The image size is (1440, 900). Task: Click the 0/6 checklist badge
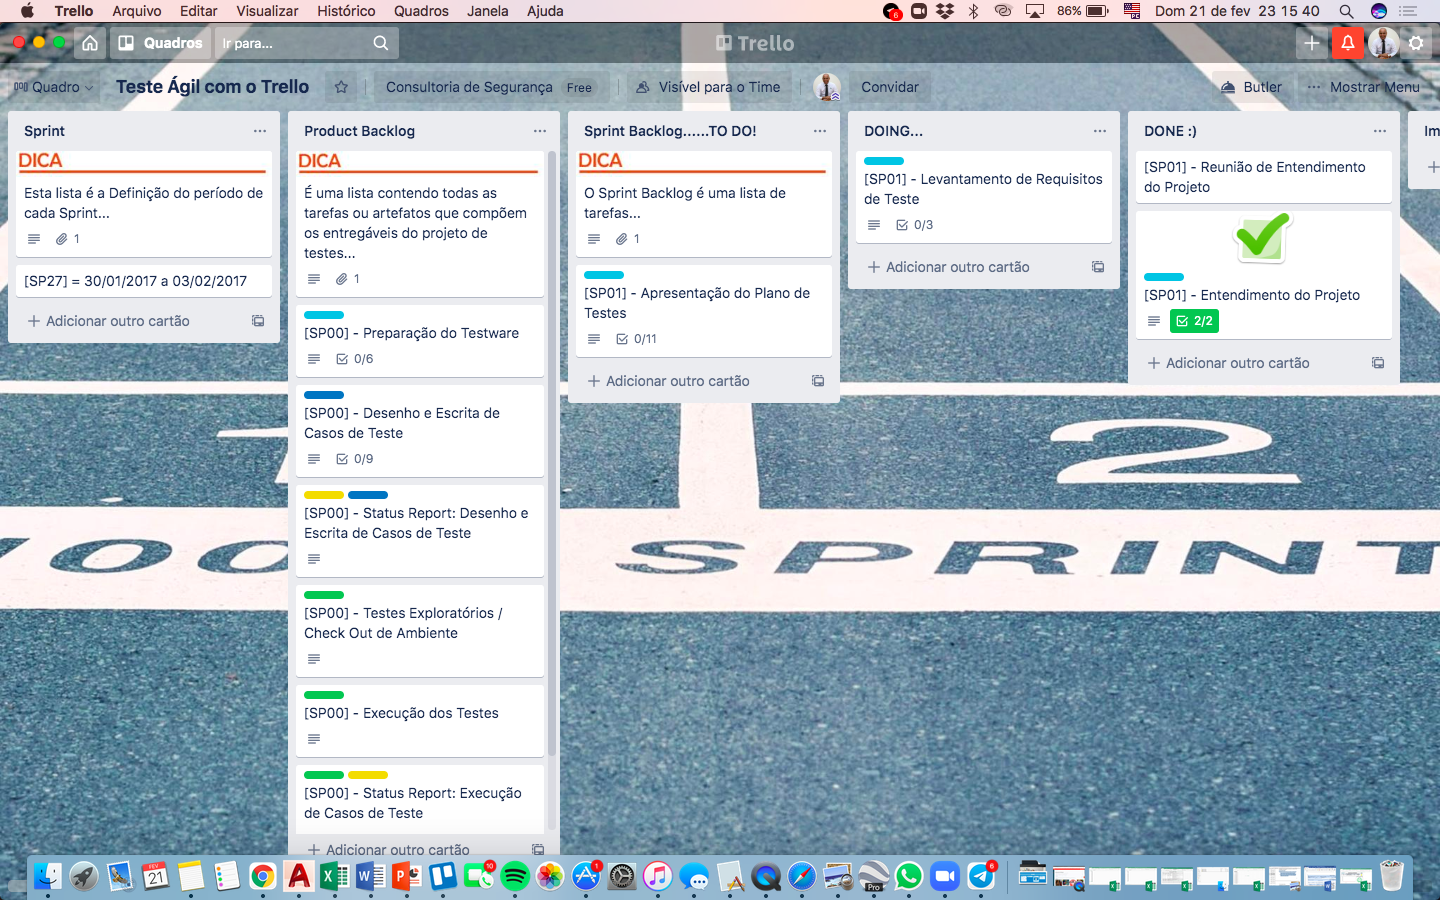click(x=355, y=359)
